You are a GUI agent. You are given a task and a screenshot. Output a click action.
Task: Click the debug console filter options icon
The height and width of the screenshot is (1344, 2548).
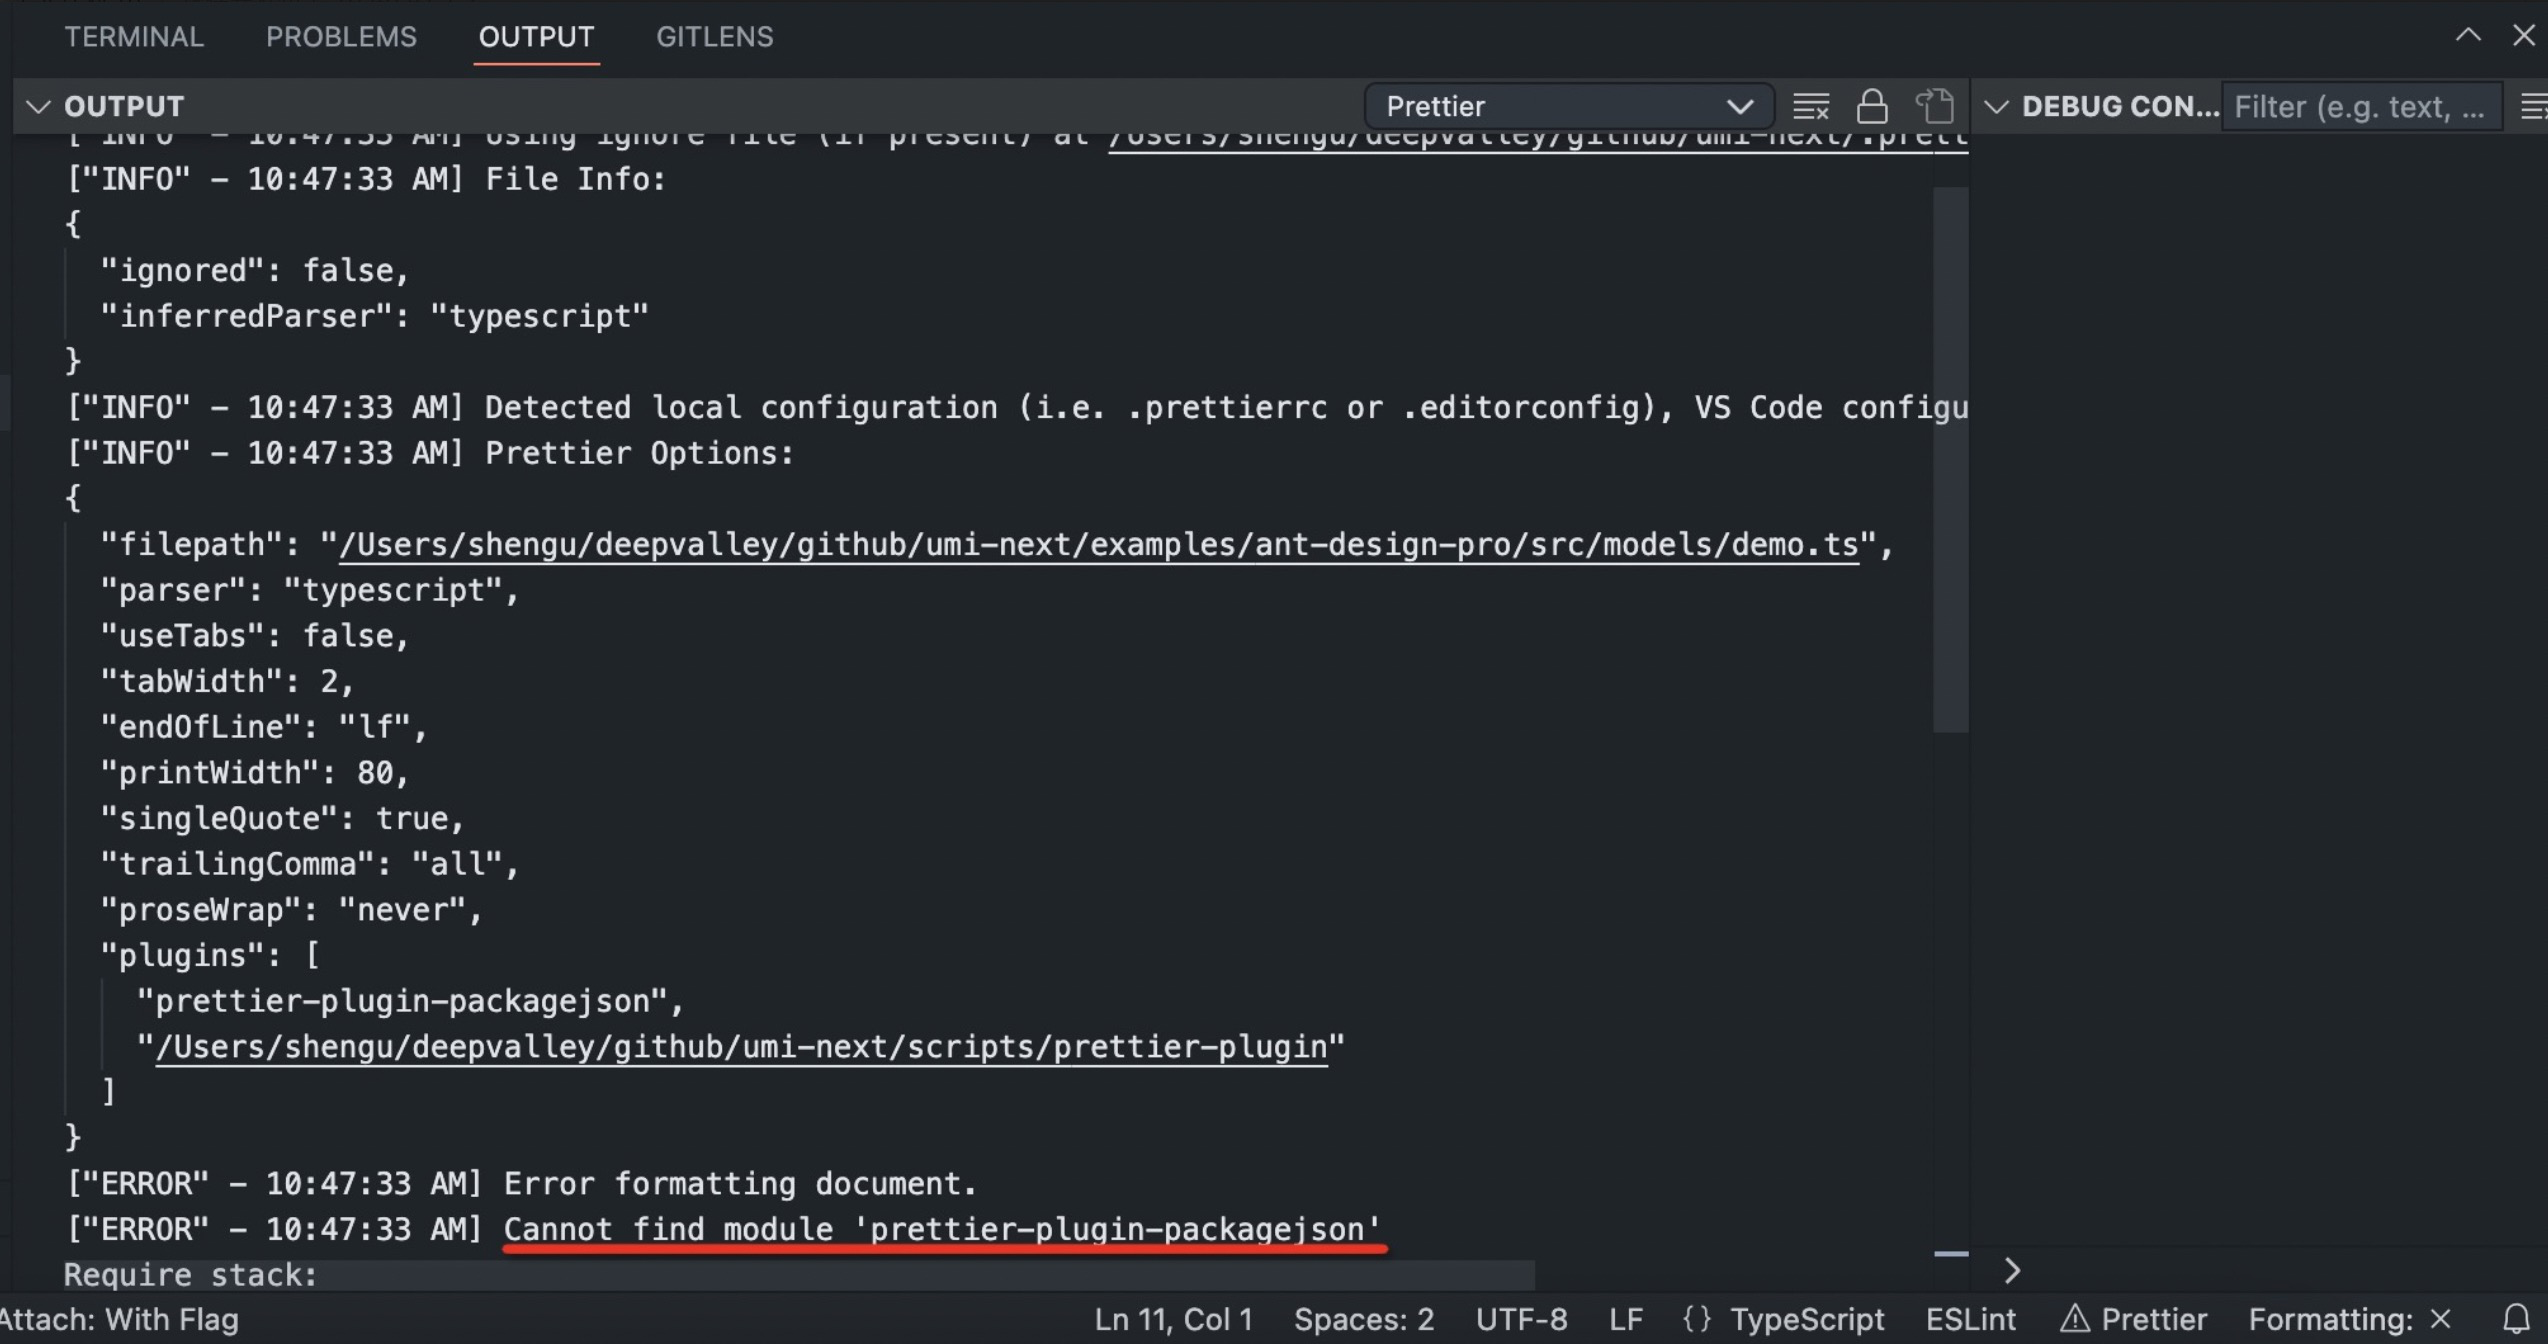(2534, 106)
